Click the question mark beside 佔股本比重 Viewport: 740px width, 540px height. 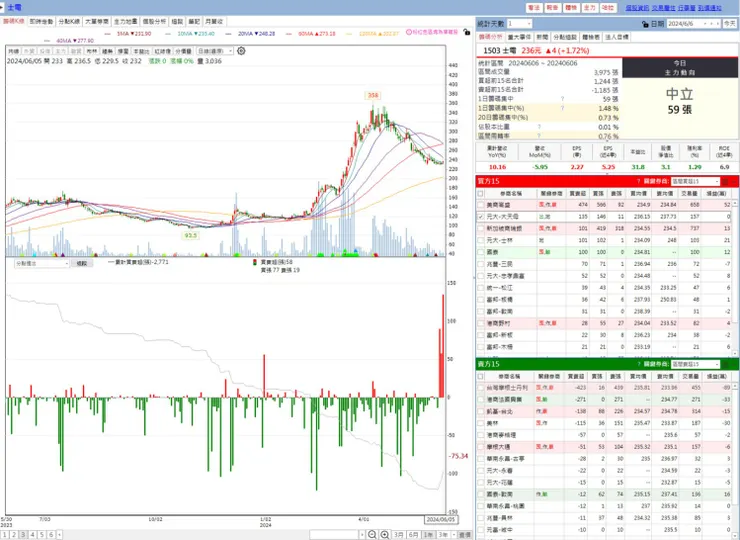[x=539, y=127]
